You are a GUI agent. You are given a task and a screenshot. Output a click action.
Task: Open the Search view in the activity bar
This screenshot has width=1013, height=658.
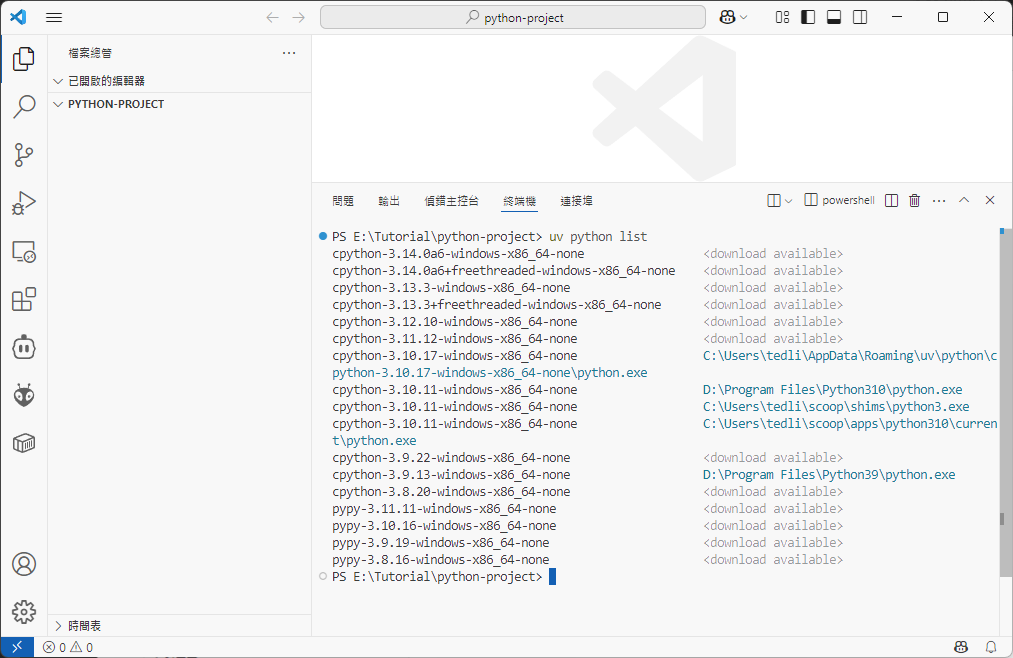[x=24, y=106]
